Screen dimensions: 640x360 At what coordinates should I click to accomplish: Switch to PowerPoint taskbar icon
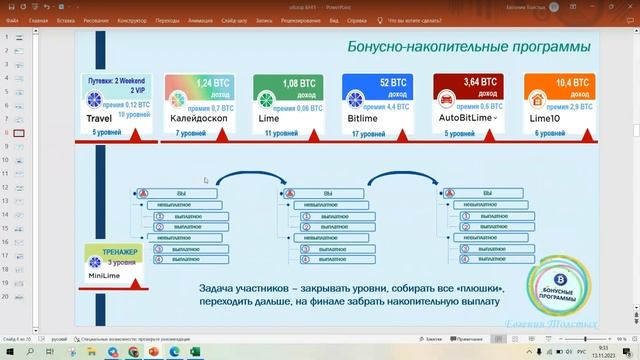(x=153, y=352)
